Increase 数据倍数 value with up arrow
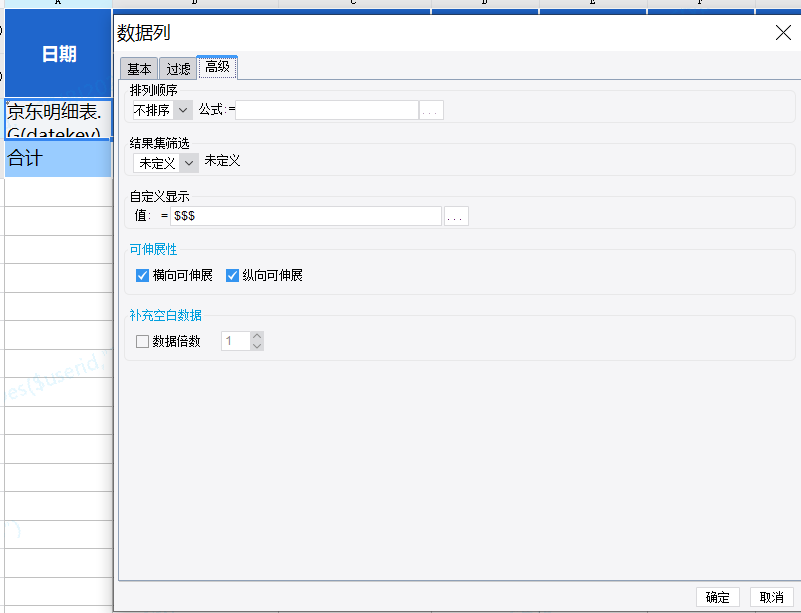The height and width of the screenshot is (613, 801). coord(257,337)
